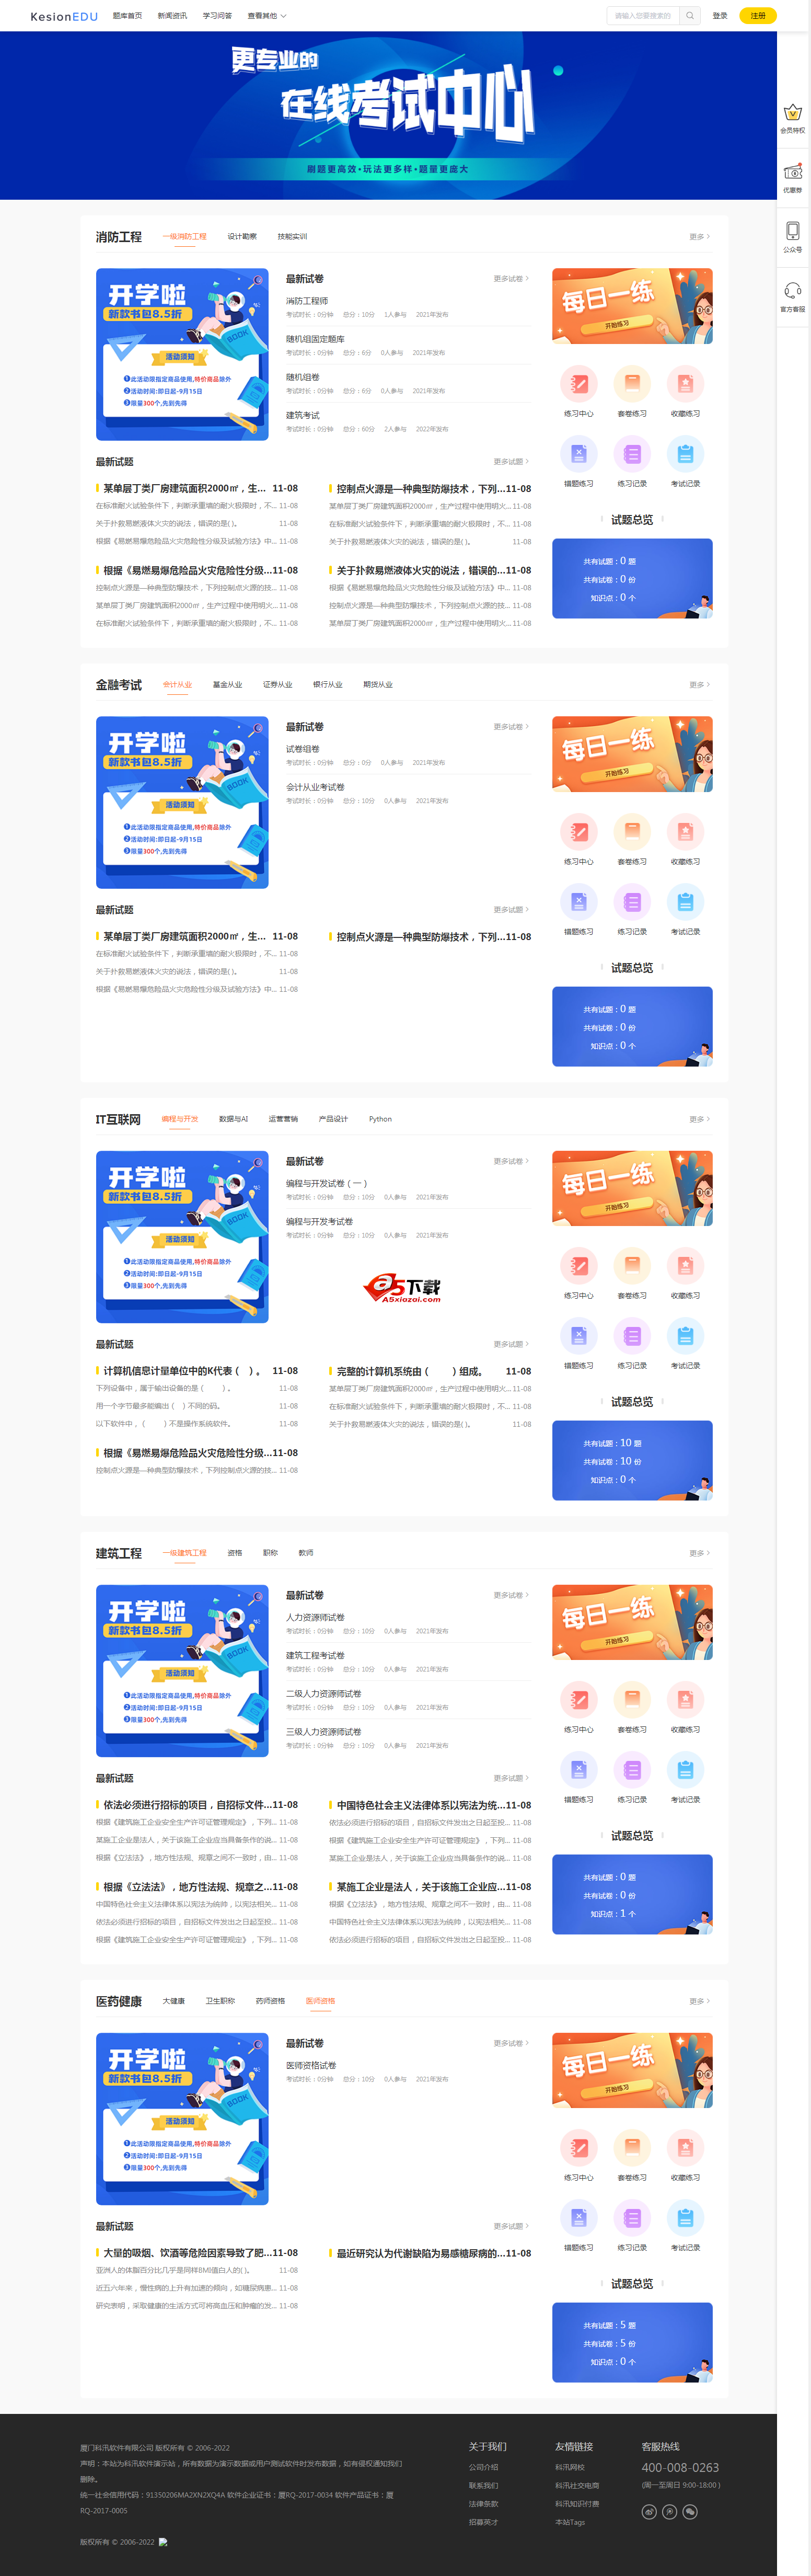Image resolution: width=811 pixels, height=2576 pixels.
Task: Open 练习中心 icon in 建筑工程 section
Action: [578, 1699]
